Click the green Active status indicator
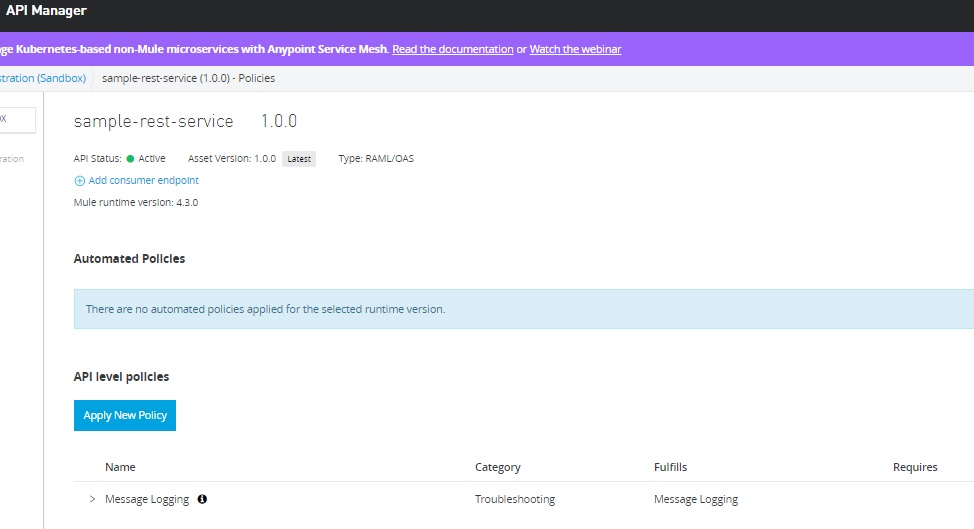974x529 pixels. coord(130,158)
